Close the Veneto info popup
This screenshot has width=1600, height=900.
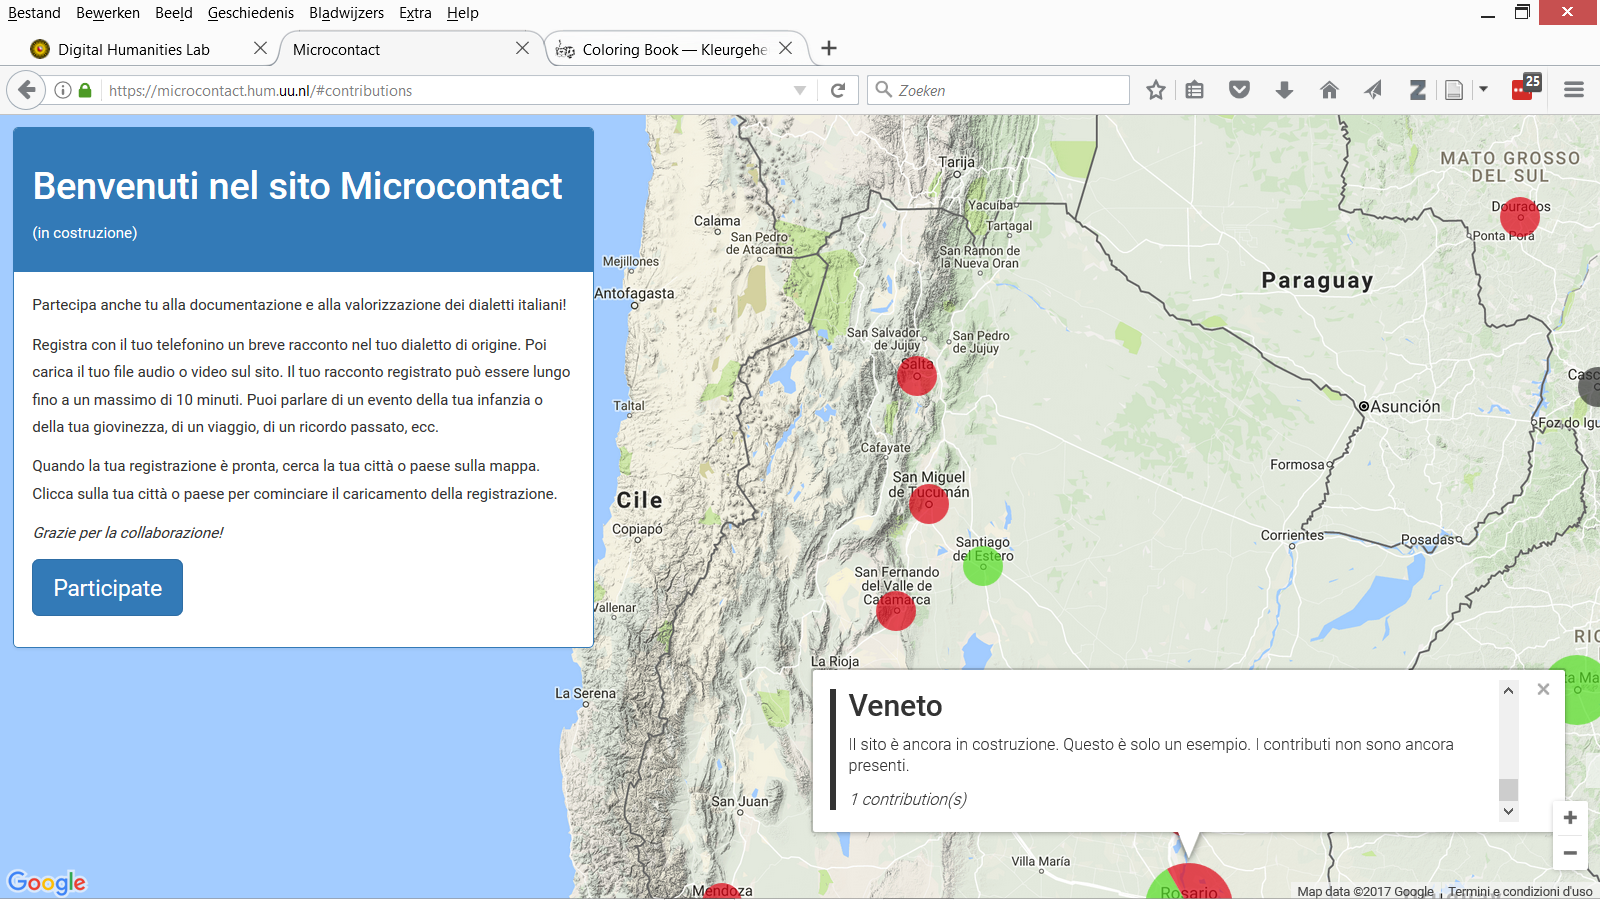[x=1543, y=689]
